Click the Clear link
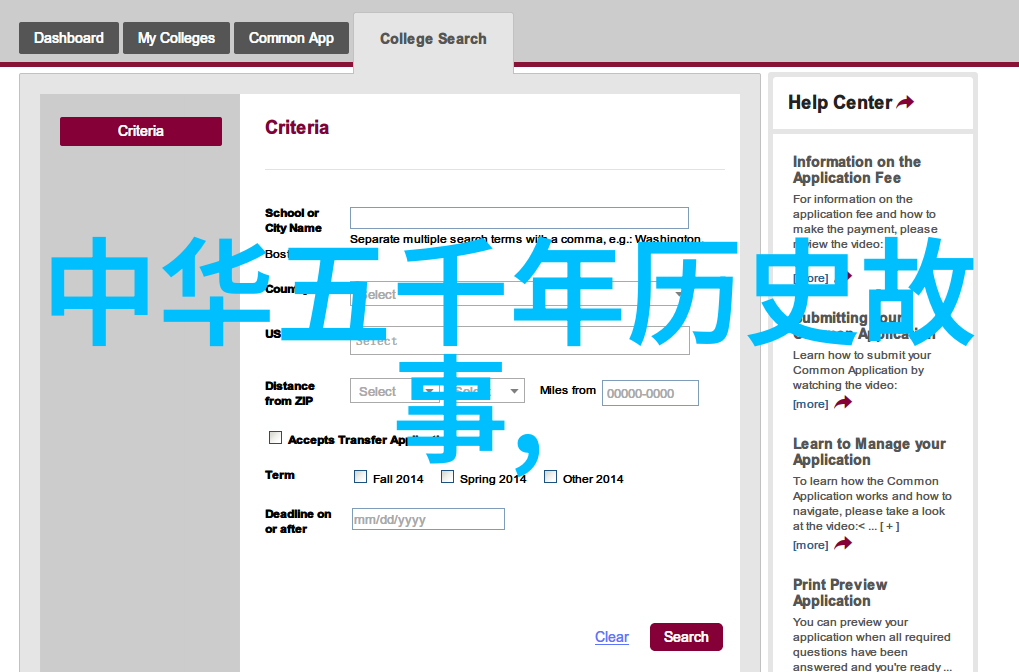The image size is (1019, 672). tap(611, 637)
